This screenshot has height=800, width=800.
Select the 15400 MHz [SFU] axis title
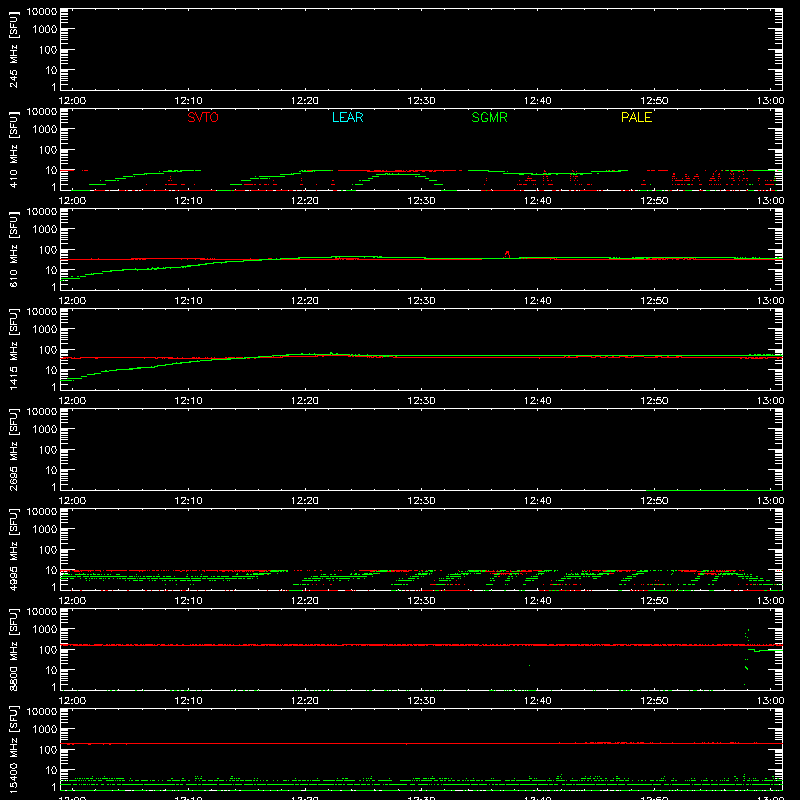pyautogui.click(x=13, y=751)
